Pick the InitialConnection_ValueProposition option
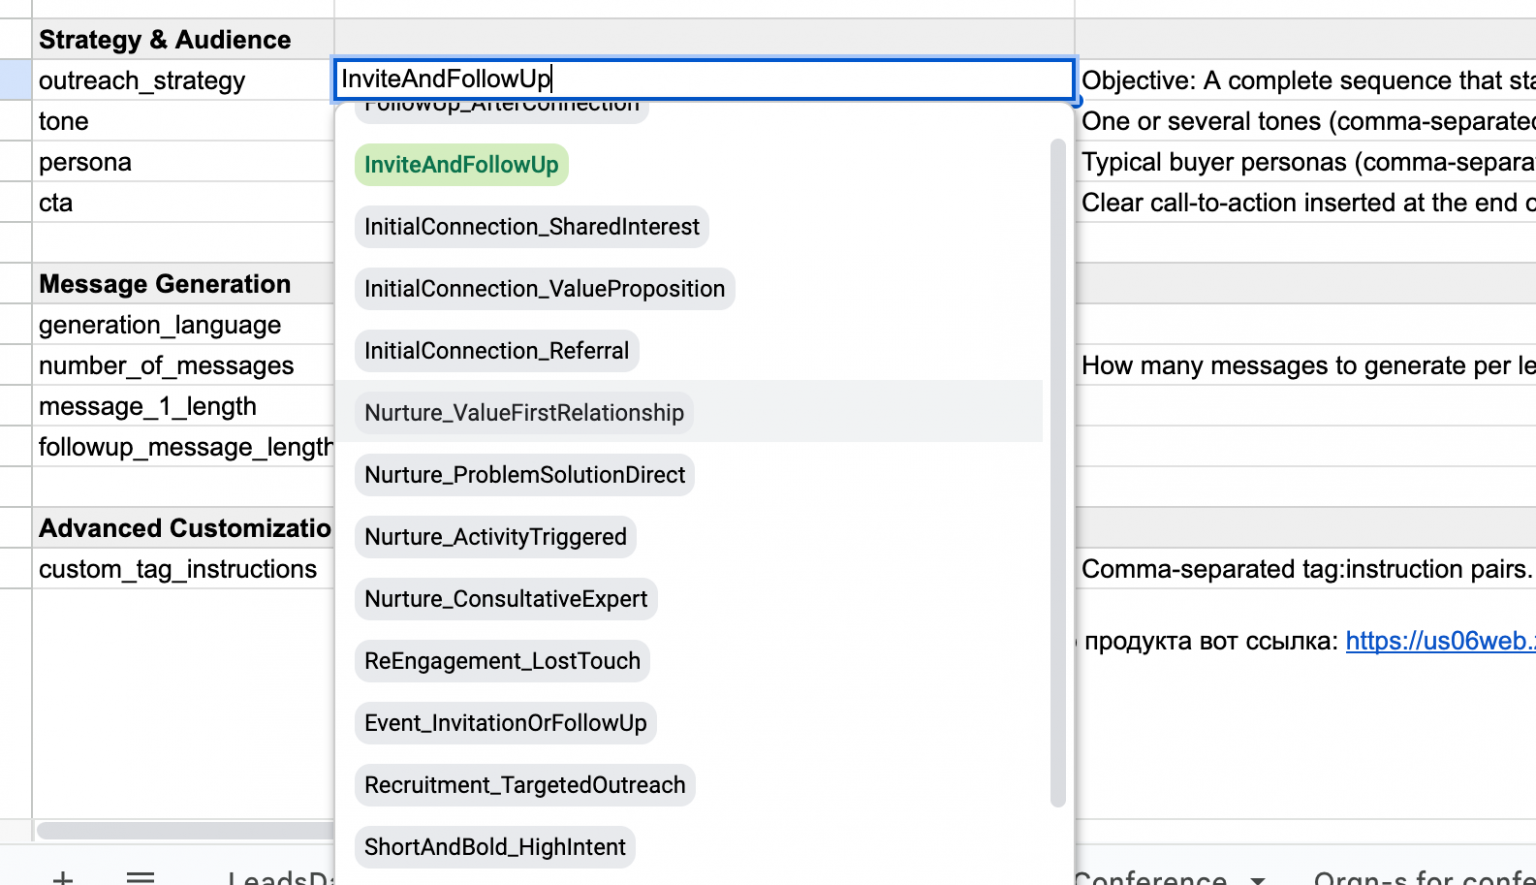1536x885 pixels. (543, 289)
